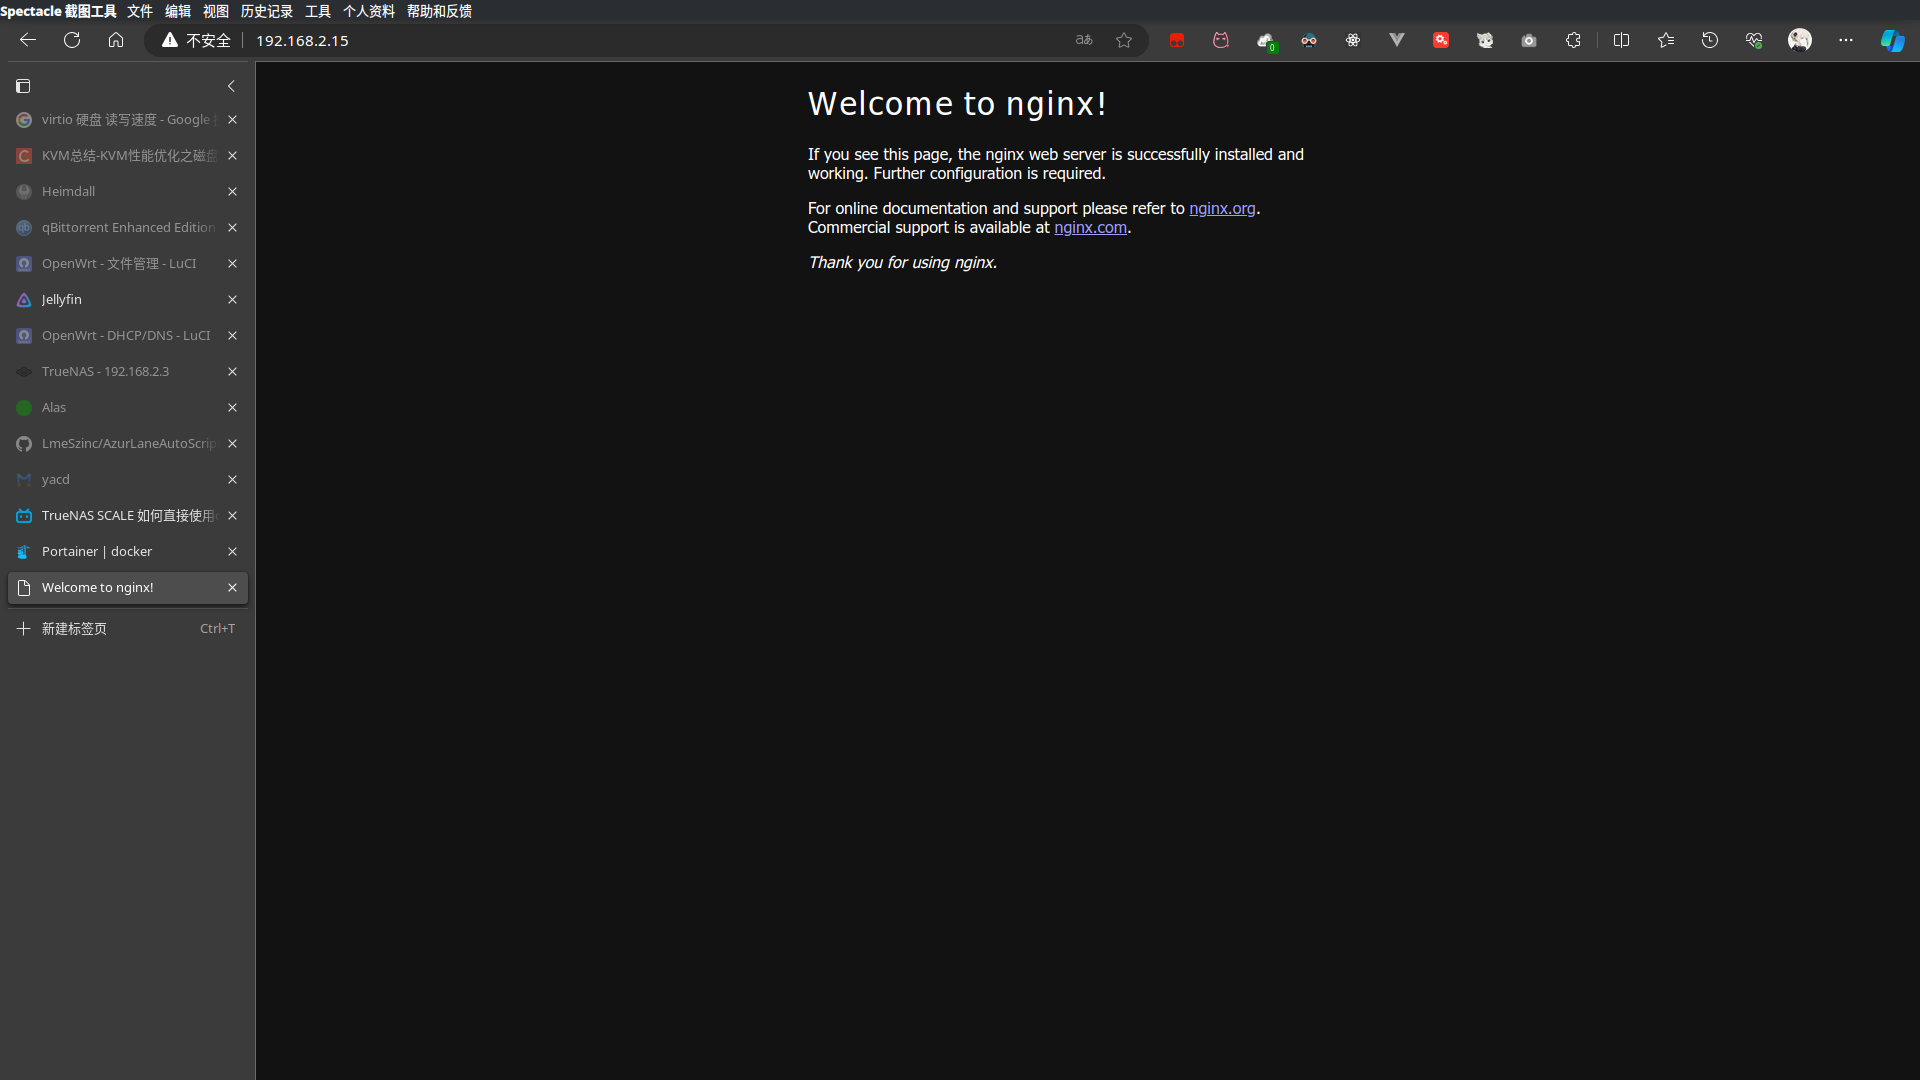Image resolution: width=1920 pixels, height=1080 pixels.
Task: Open the 帮助和反馈 menu
Action: point(439,11)
